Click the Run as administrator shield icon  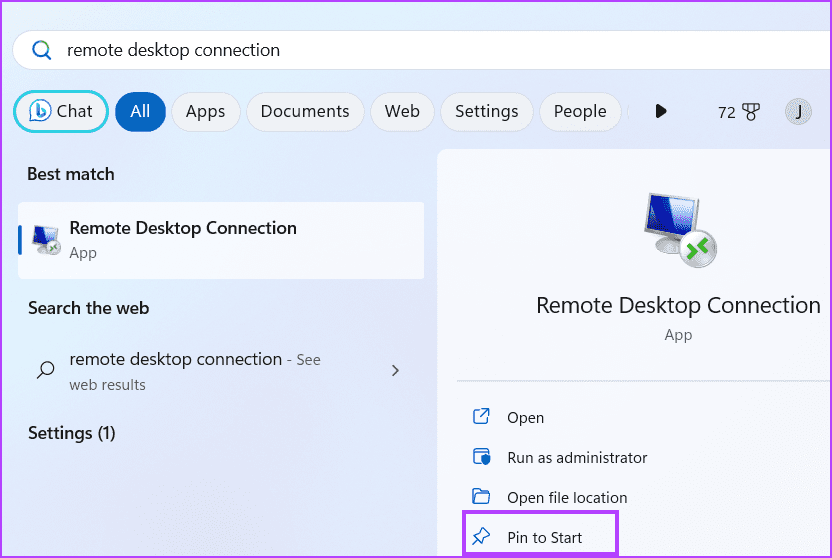(481, 457)
